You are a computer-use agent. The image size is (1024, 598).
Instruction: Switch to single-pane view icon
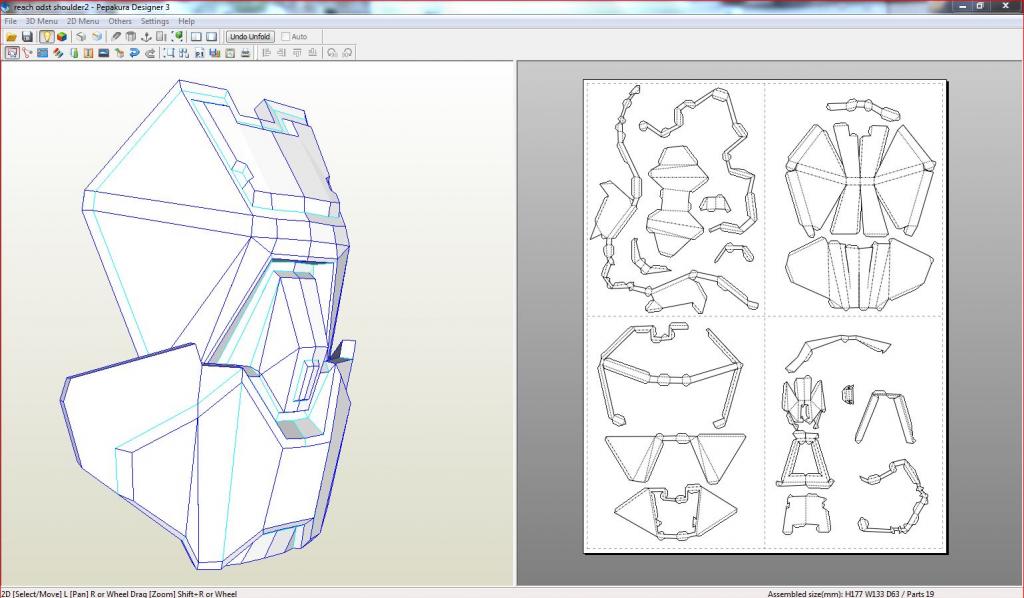pyautogui.click(x=212, y=37)
